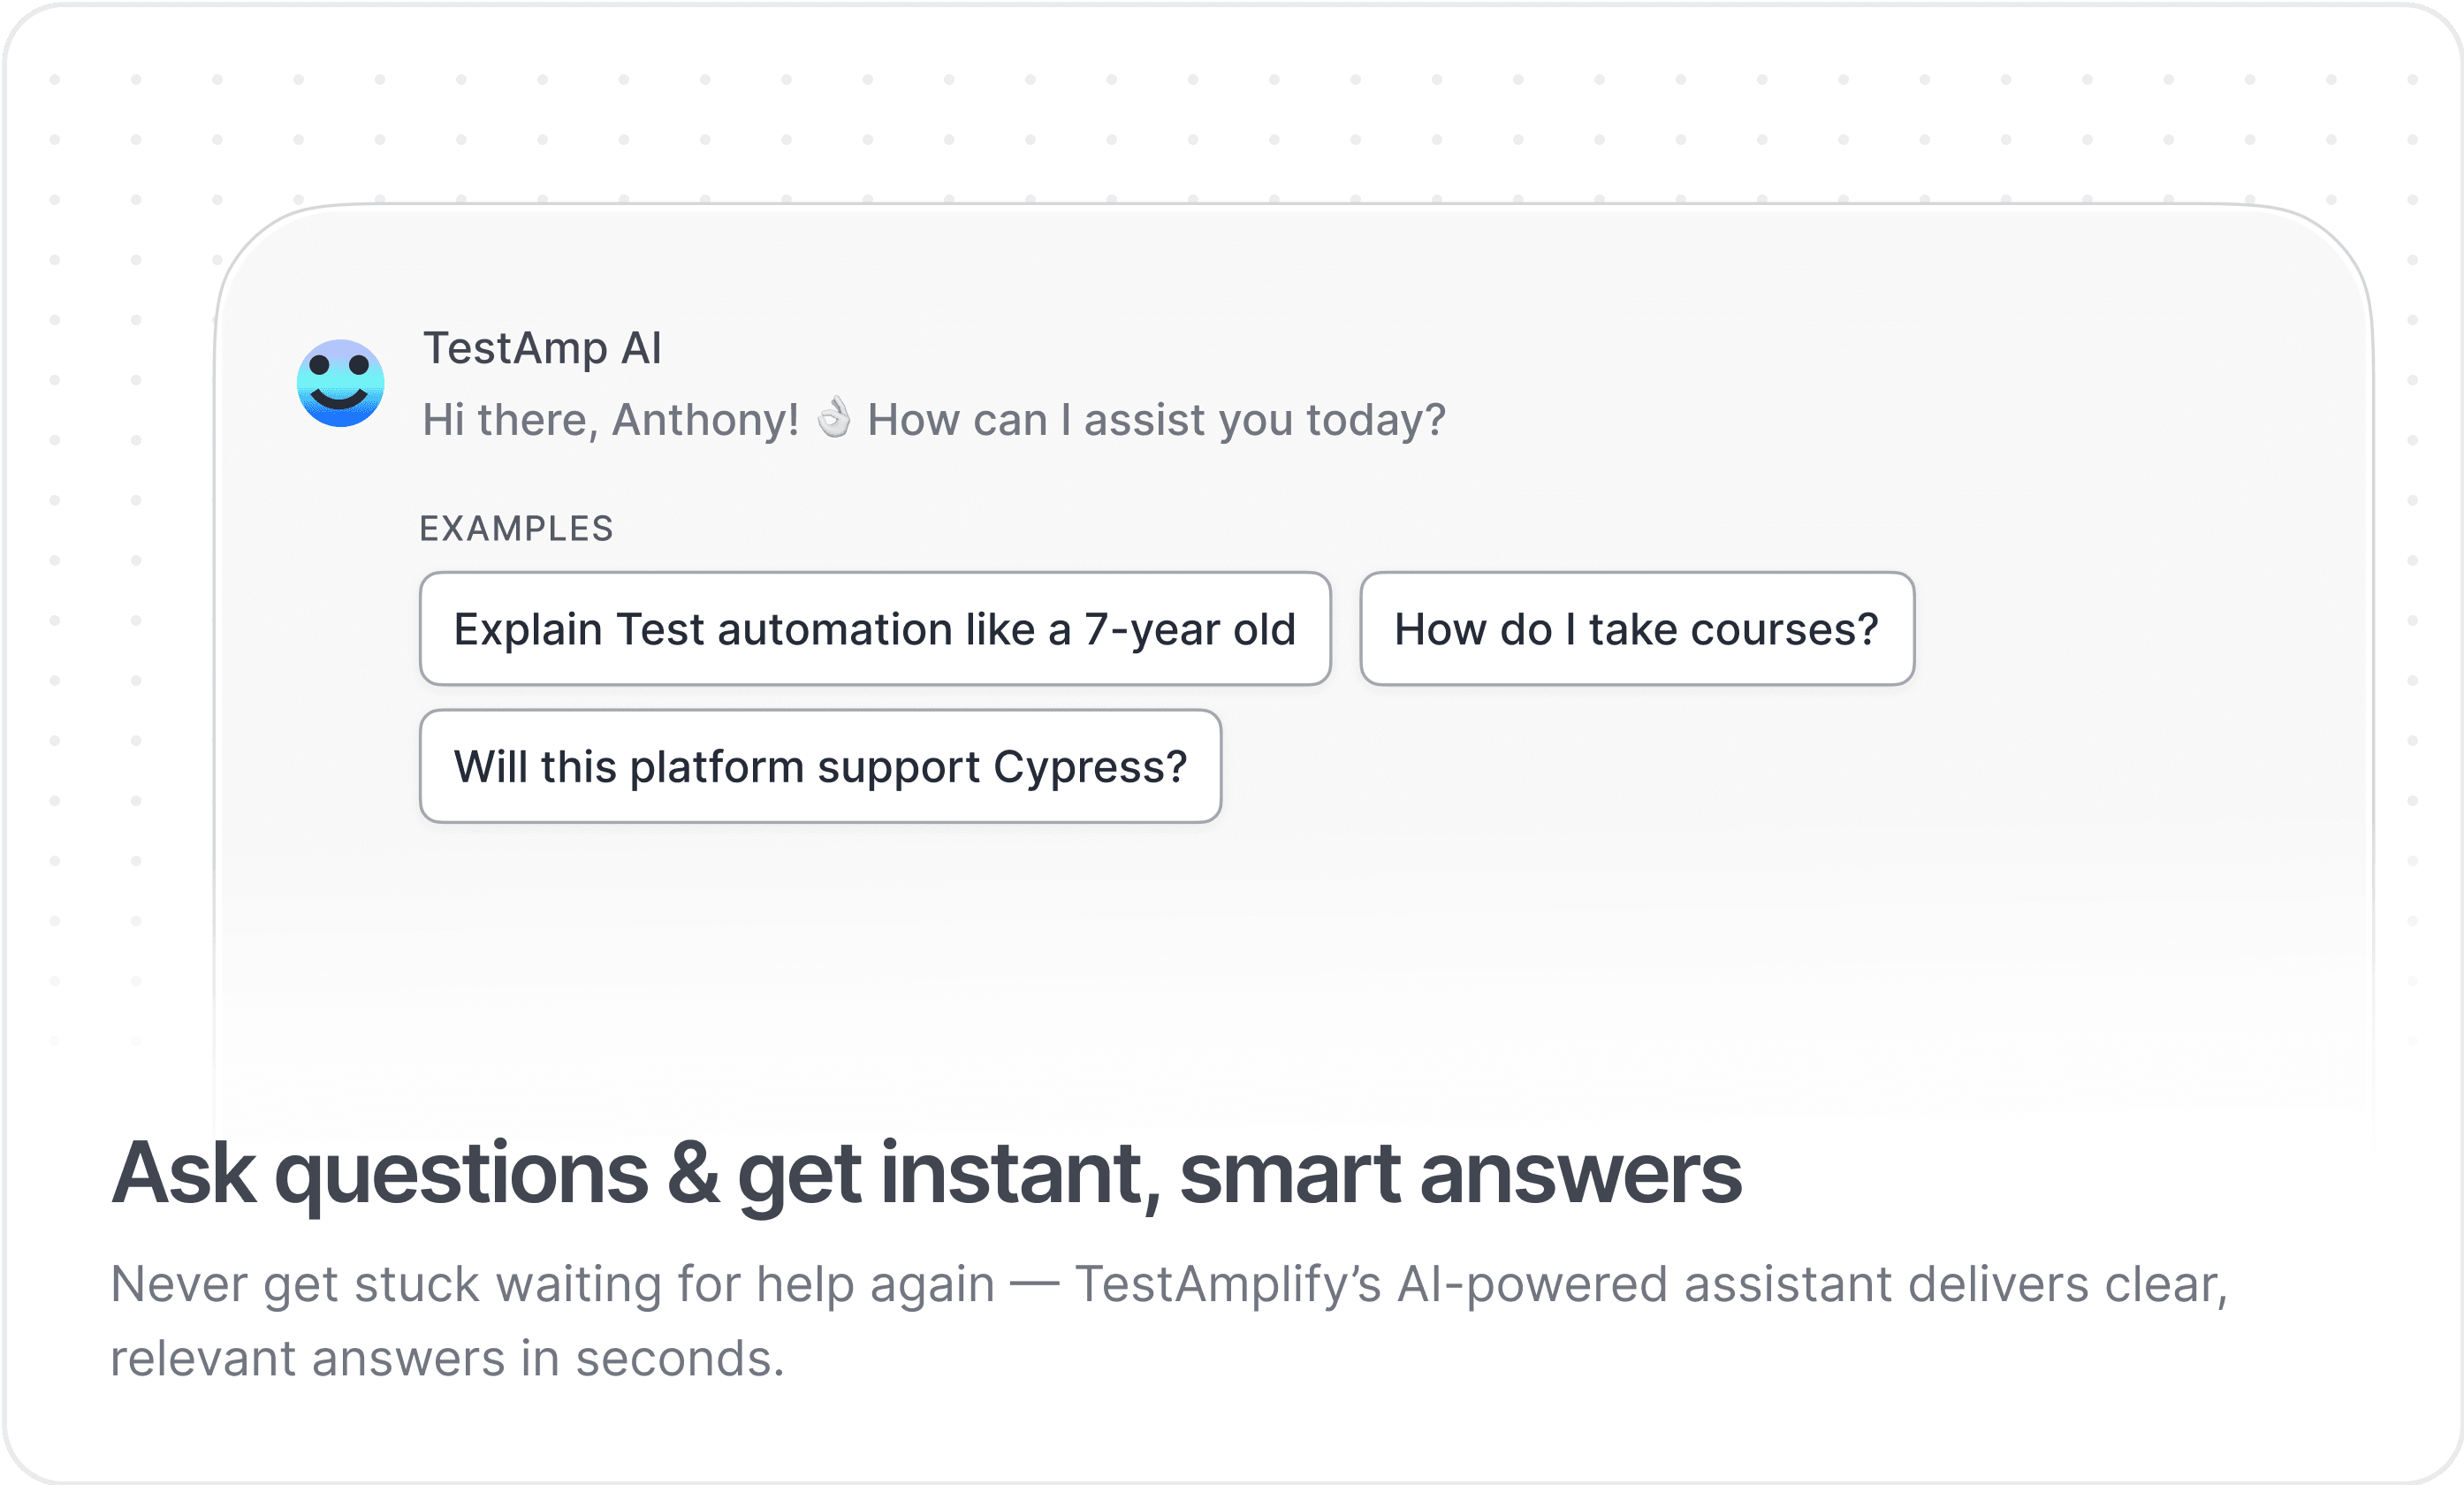This screenshot has height=1485, width=2464.
Task: Click the 'TestAmp AI' sender name
Action: click(x=542, y=348)
